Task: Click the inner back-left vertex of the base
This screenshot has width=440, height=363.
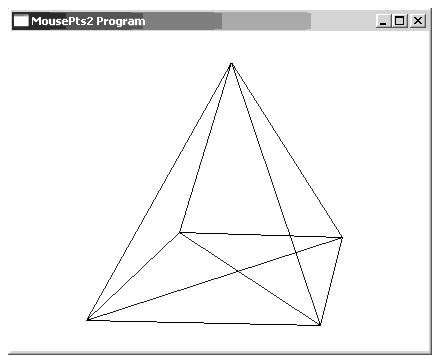Action: [180, 232]
